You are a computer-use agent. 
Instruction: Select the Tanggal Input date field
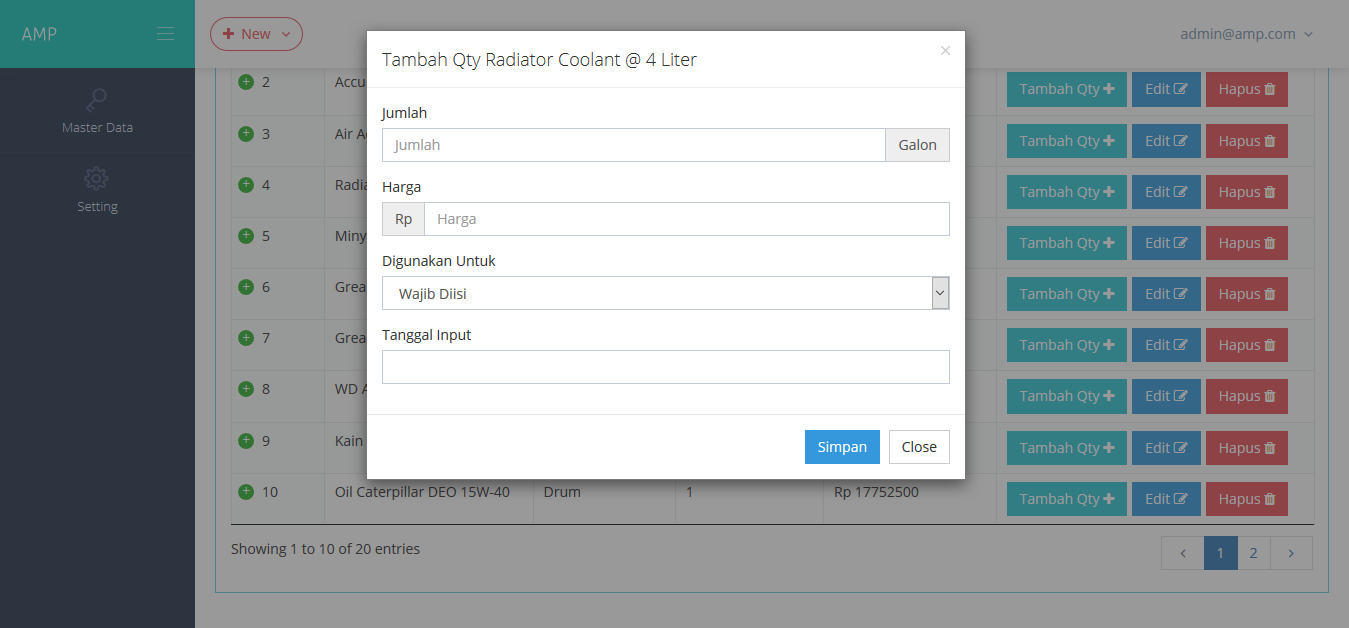pyautogui.click(x=665, y=367)
